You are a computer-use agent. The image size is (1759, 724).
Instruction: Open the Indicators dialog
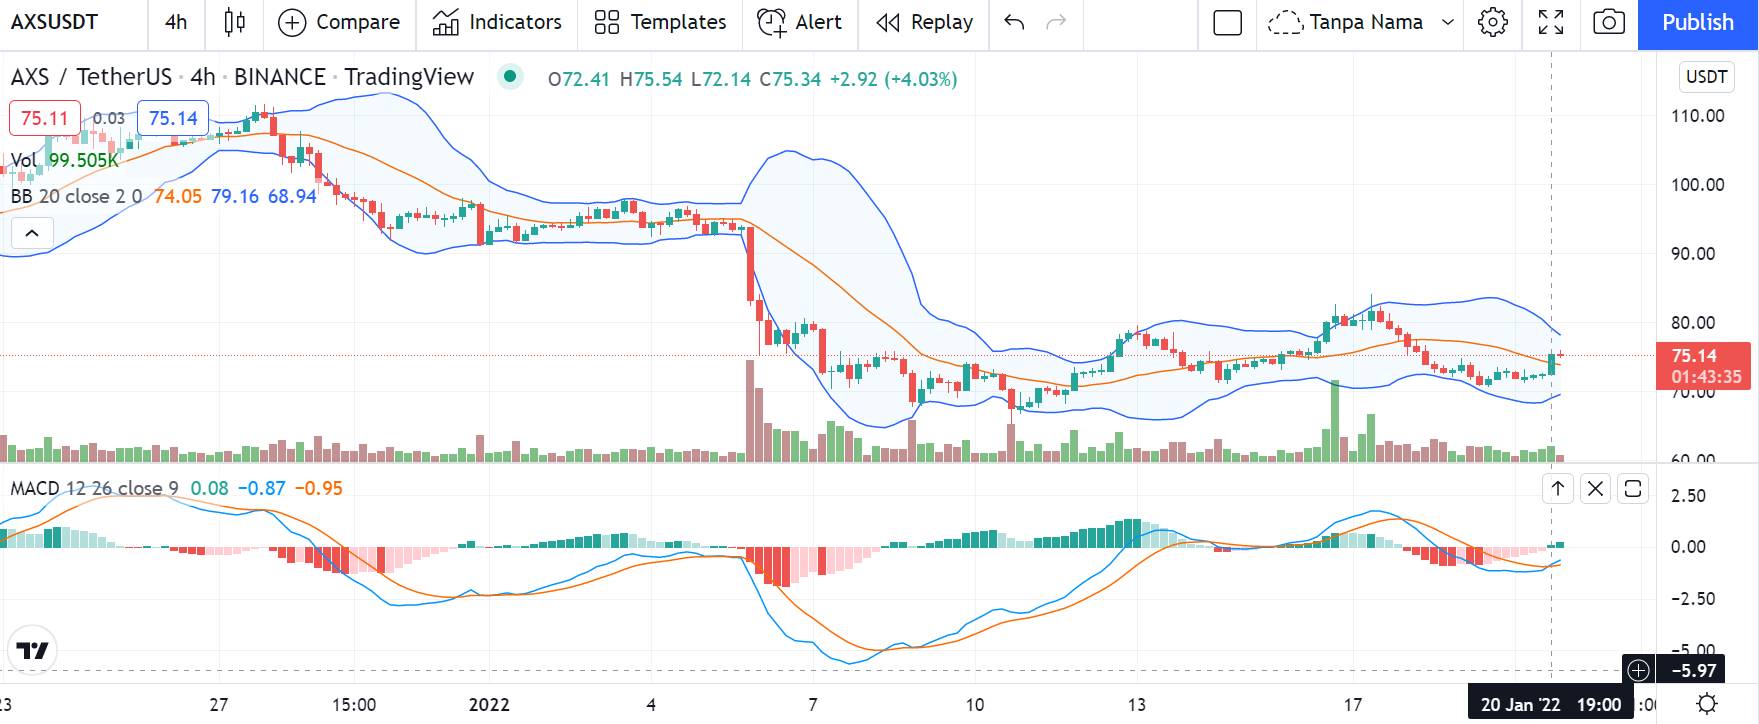pyautogui.click(x=497, y=22)
